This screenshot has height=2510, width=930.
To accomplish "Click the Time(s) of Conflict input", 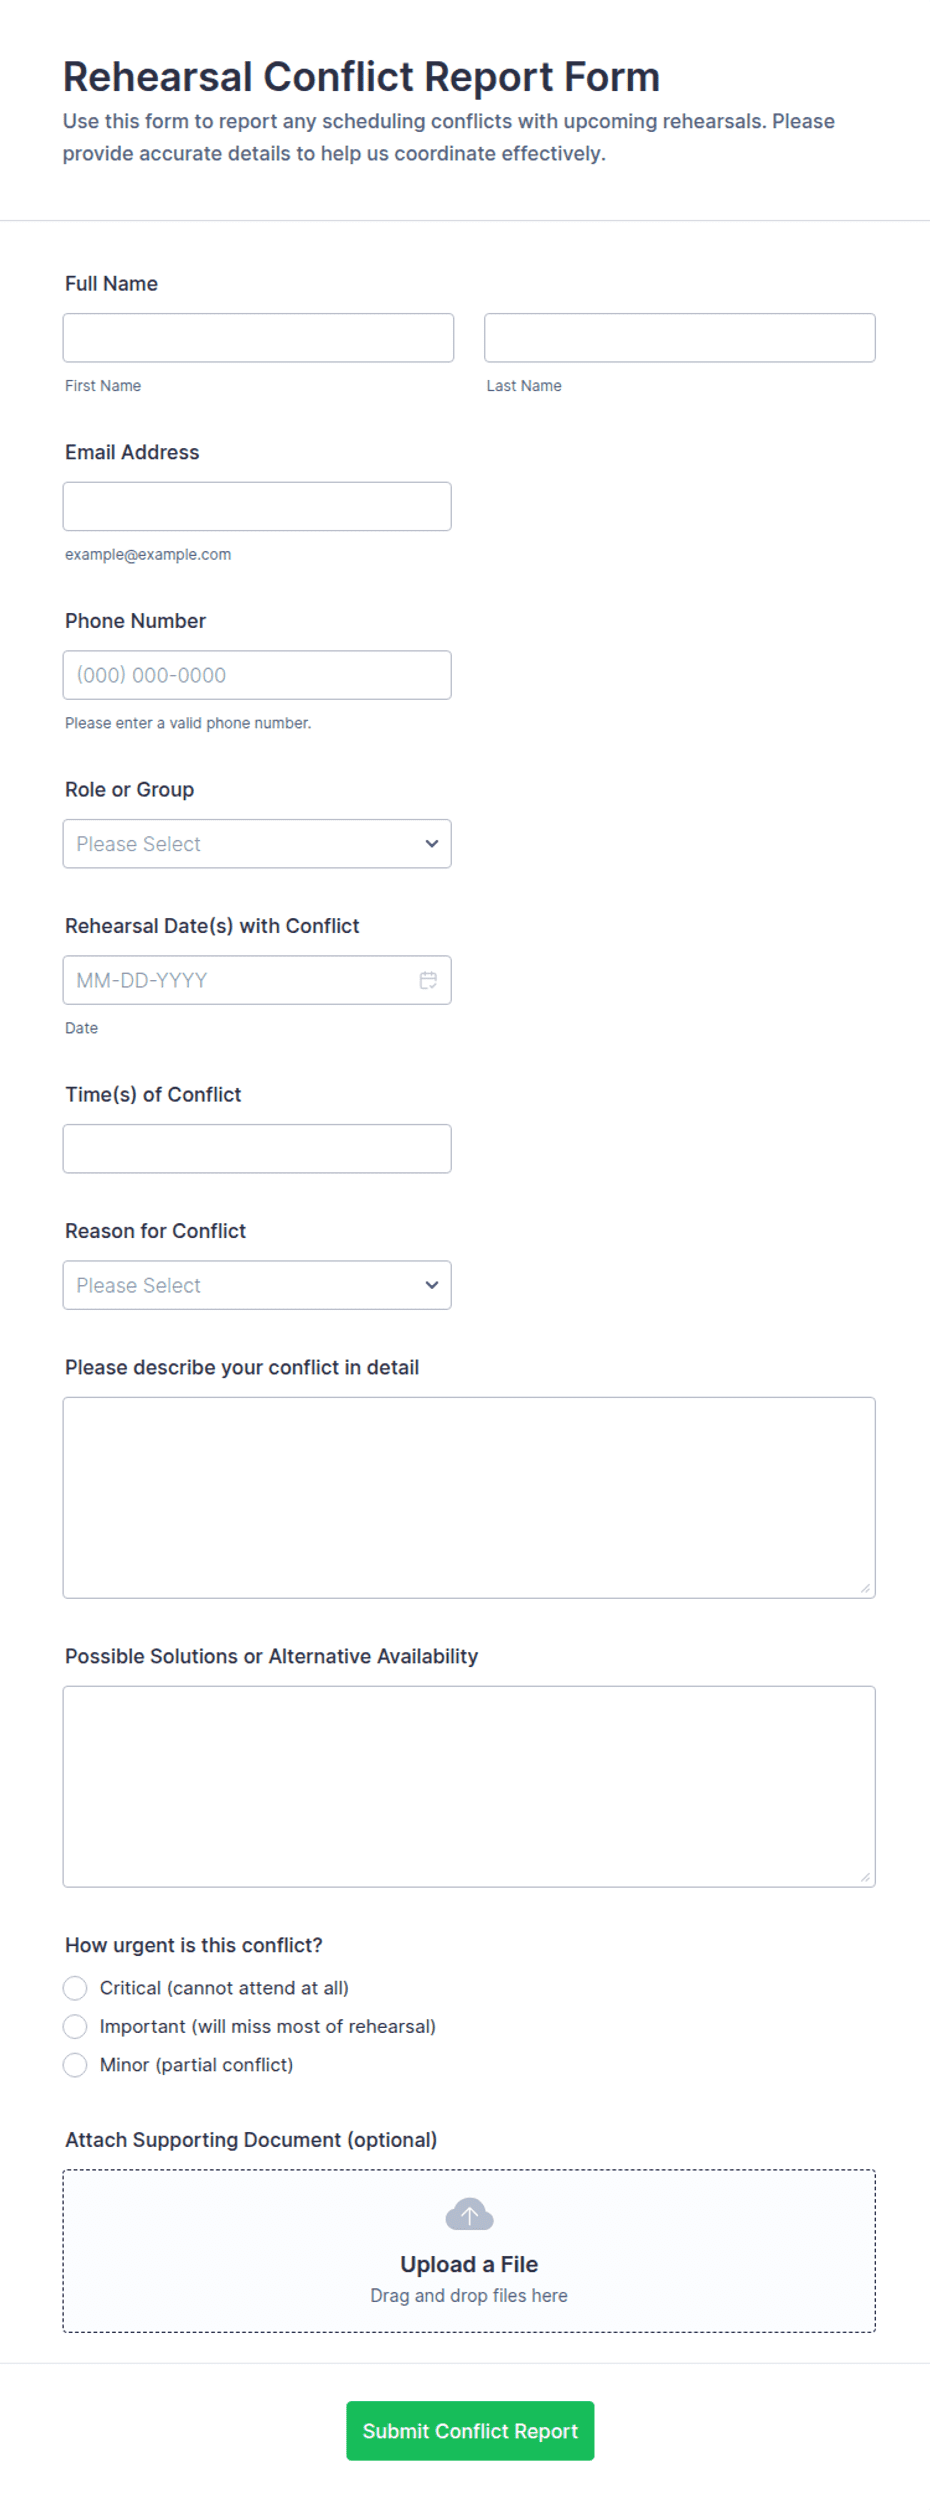I will coord(257,1149).
